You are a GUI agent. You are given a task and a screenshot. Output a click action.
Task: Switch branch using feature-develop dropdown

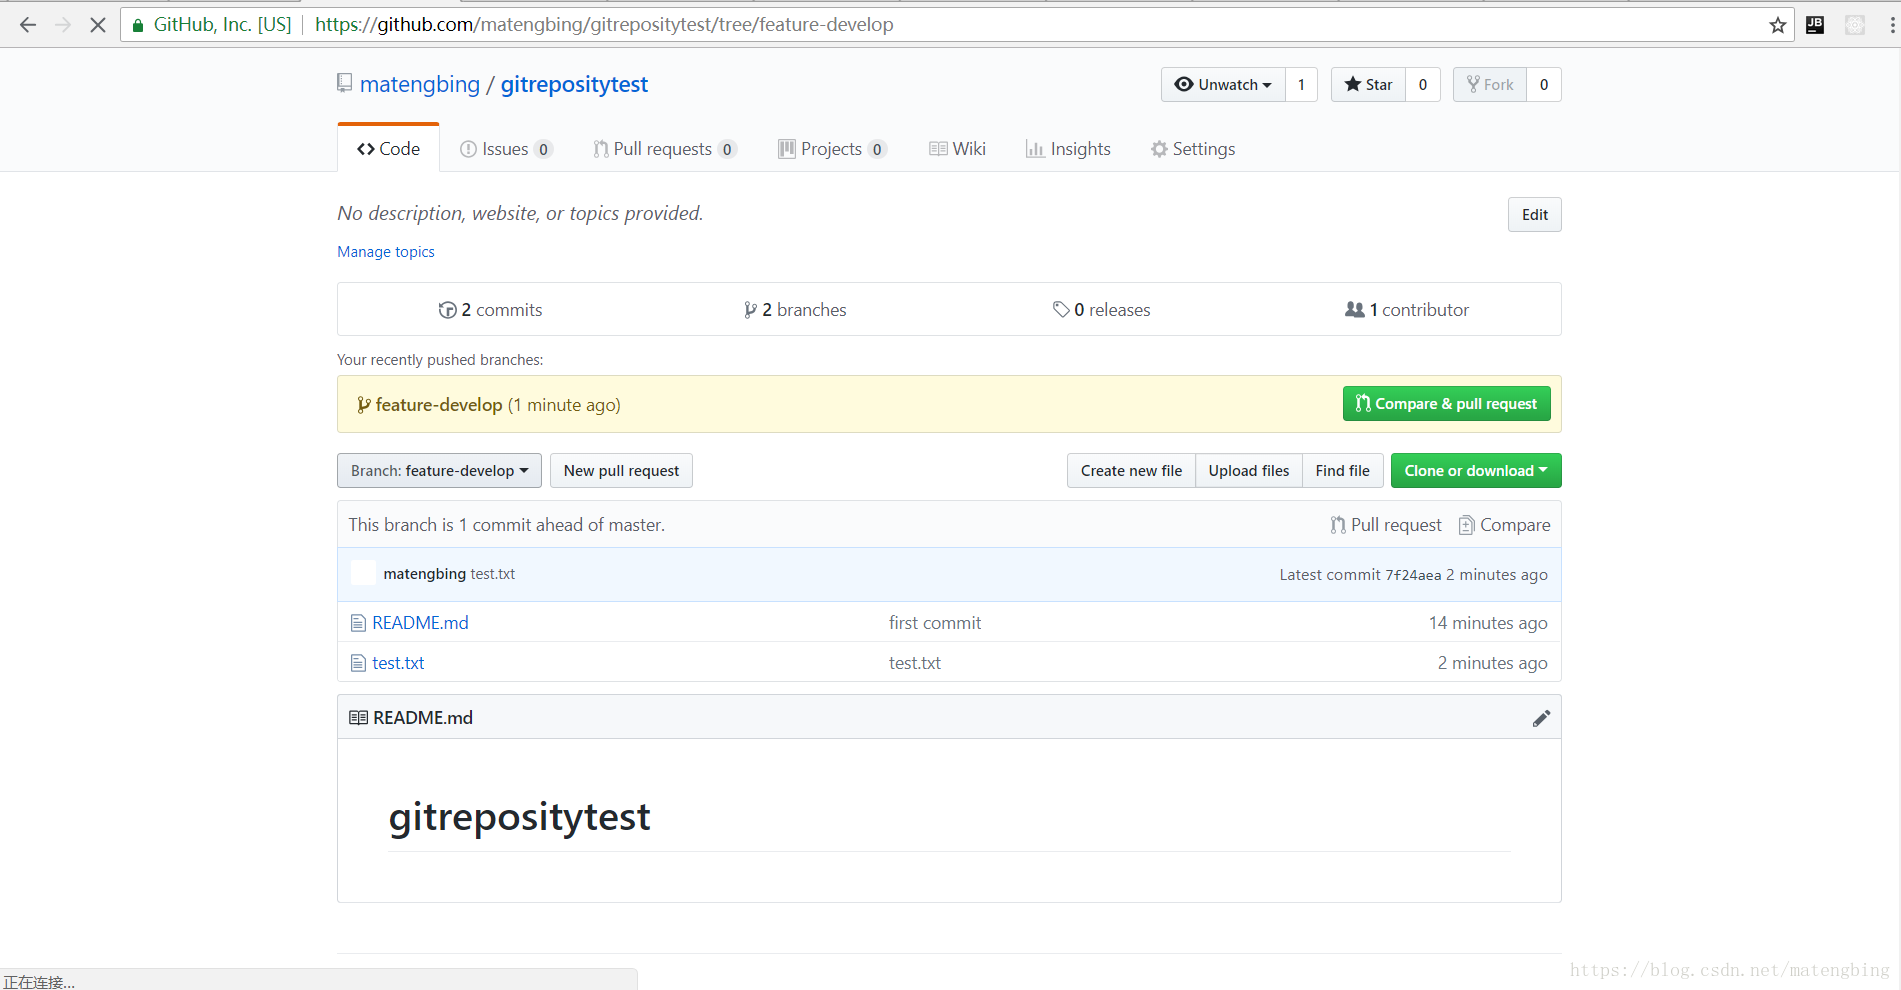tap(439, 471)
